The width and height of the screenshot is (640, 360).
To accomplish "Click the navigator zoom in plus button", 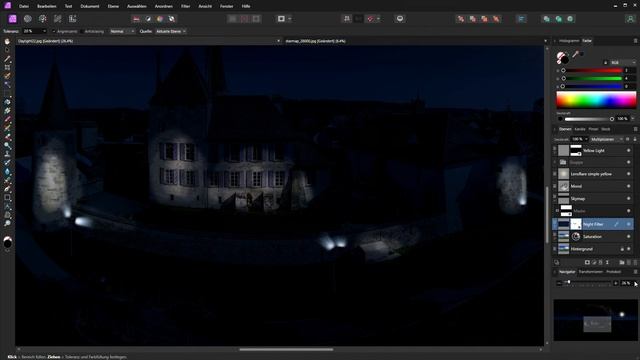I will pyautogui.click(x=616, y=283).
